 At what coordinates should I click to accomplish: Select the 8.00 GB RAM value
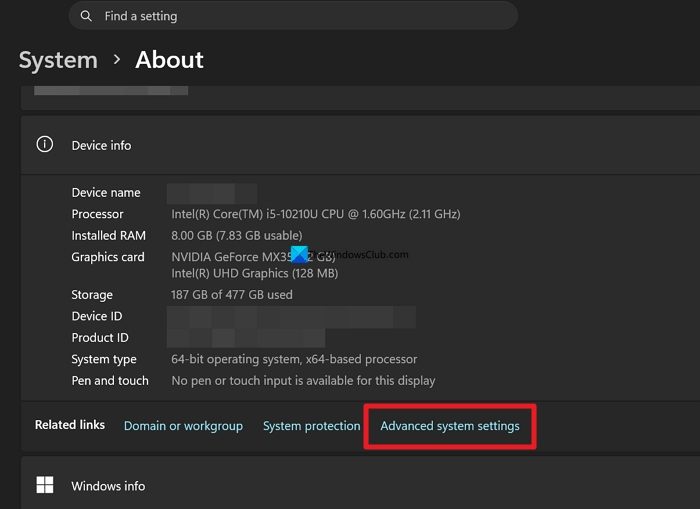click(x=237, y=235)
